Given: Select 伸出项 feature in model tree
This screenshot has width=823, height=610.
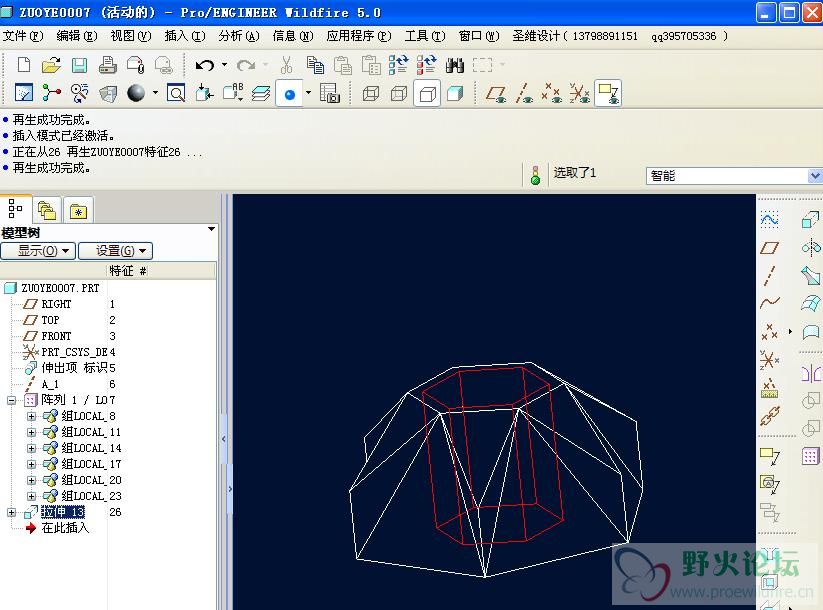Looking at the screenshot, I should [74, 368].
